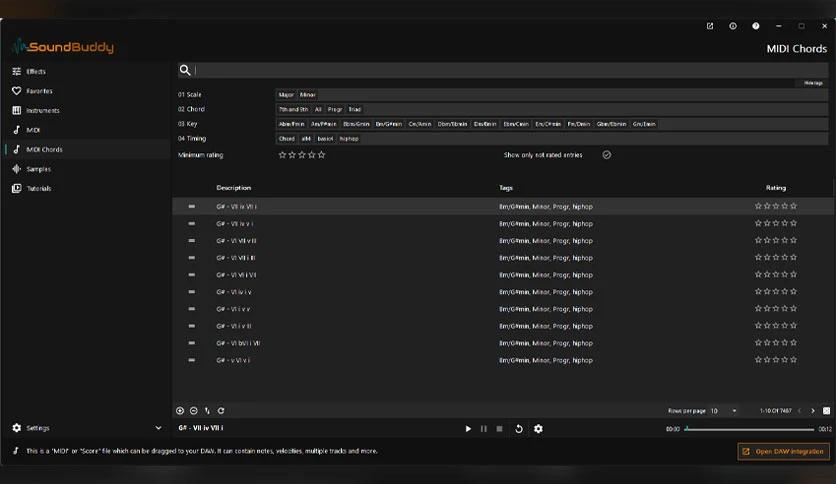Go to the next page of results
This screenshot has height=484, width=836.
(813, 410)
